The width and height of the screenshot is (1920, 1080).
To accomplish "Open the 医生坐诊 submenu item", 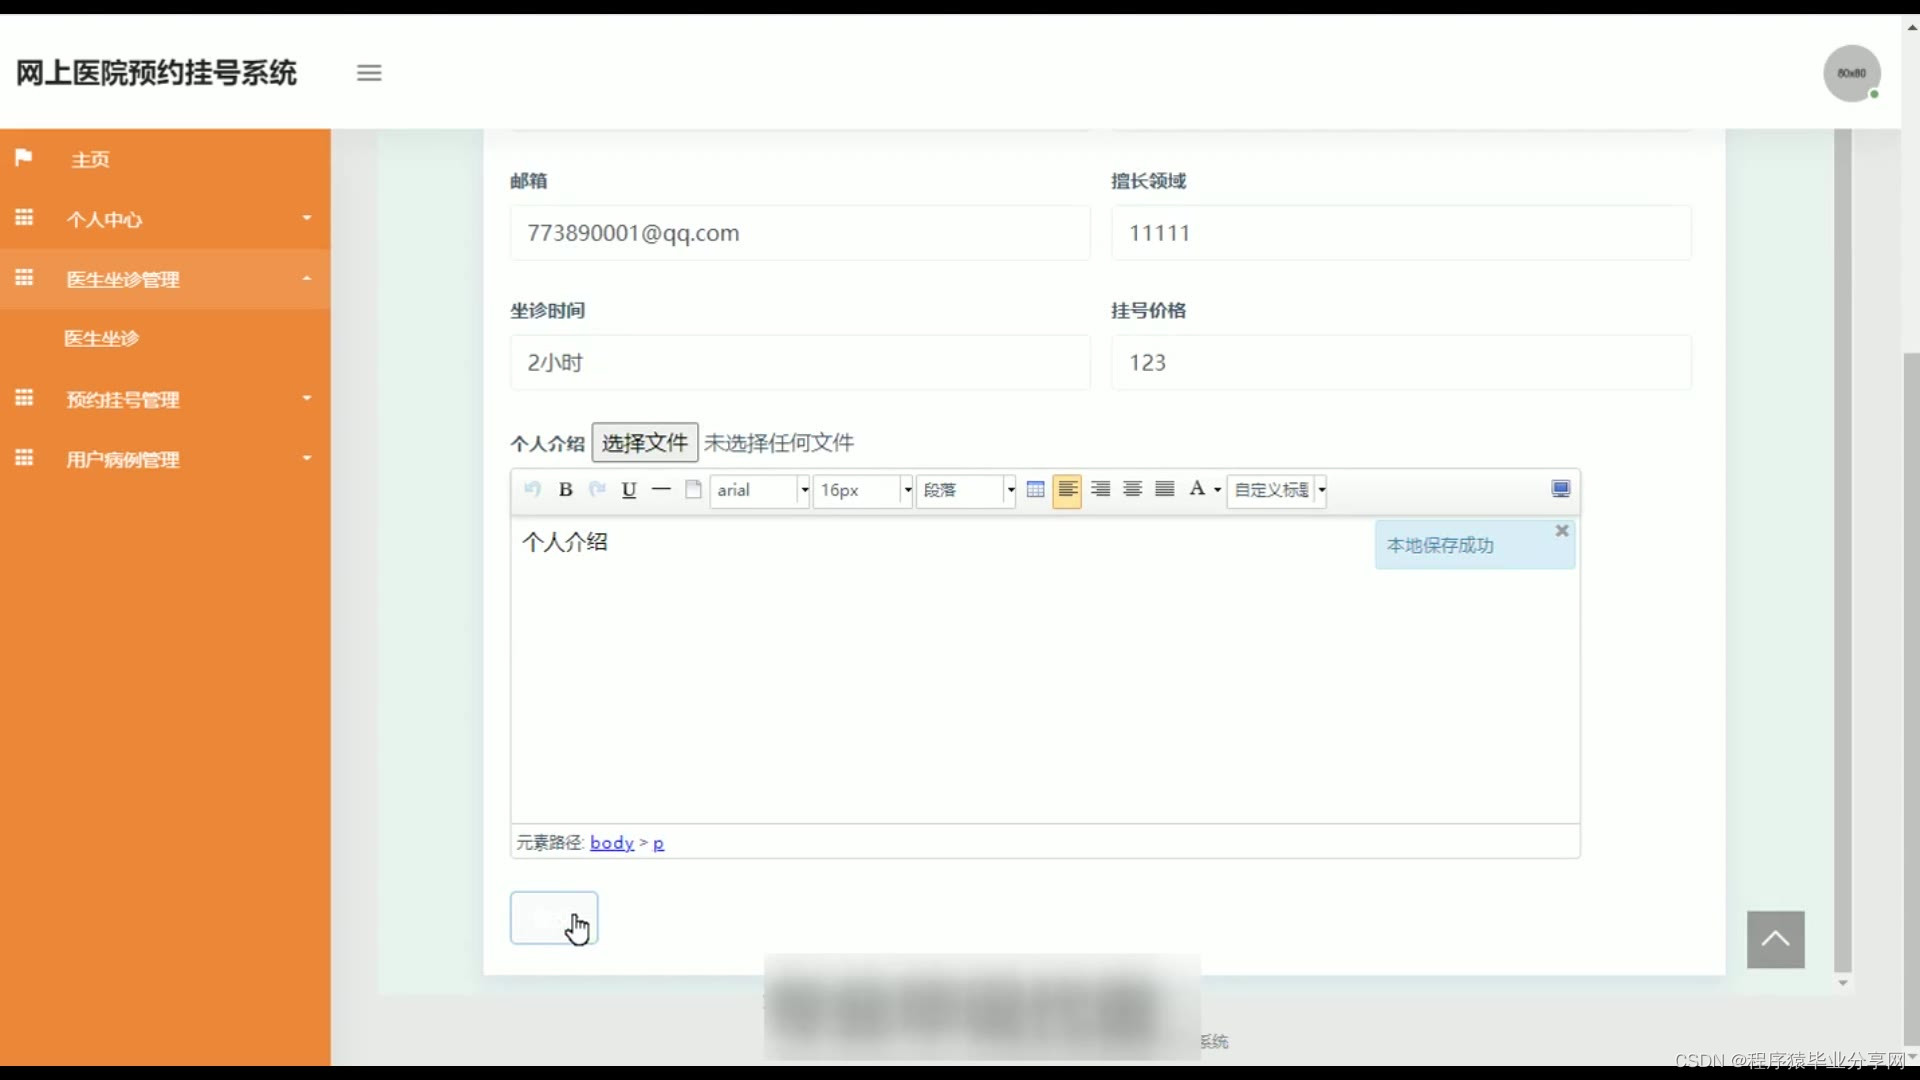I will [x=102, y=339].
